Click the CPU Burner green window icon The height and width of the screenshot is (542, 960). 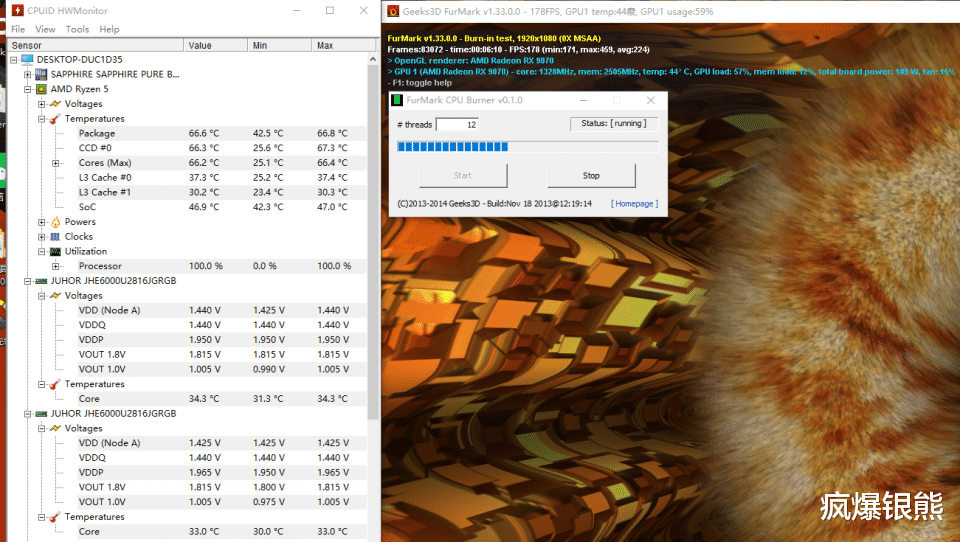397,100
